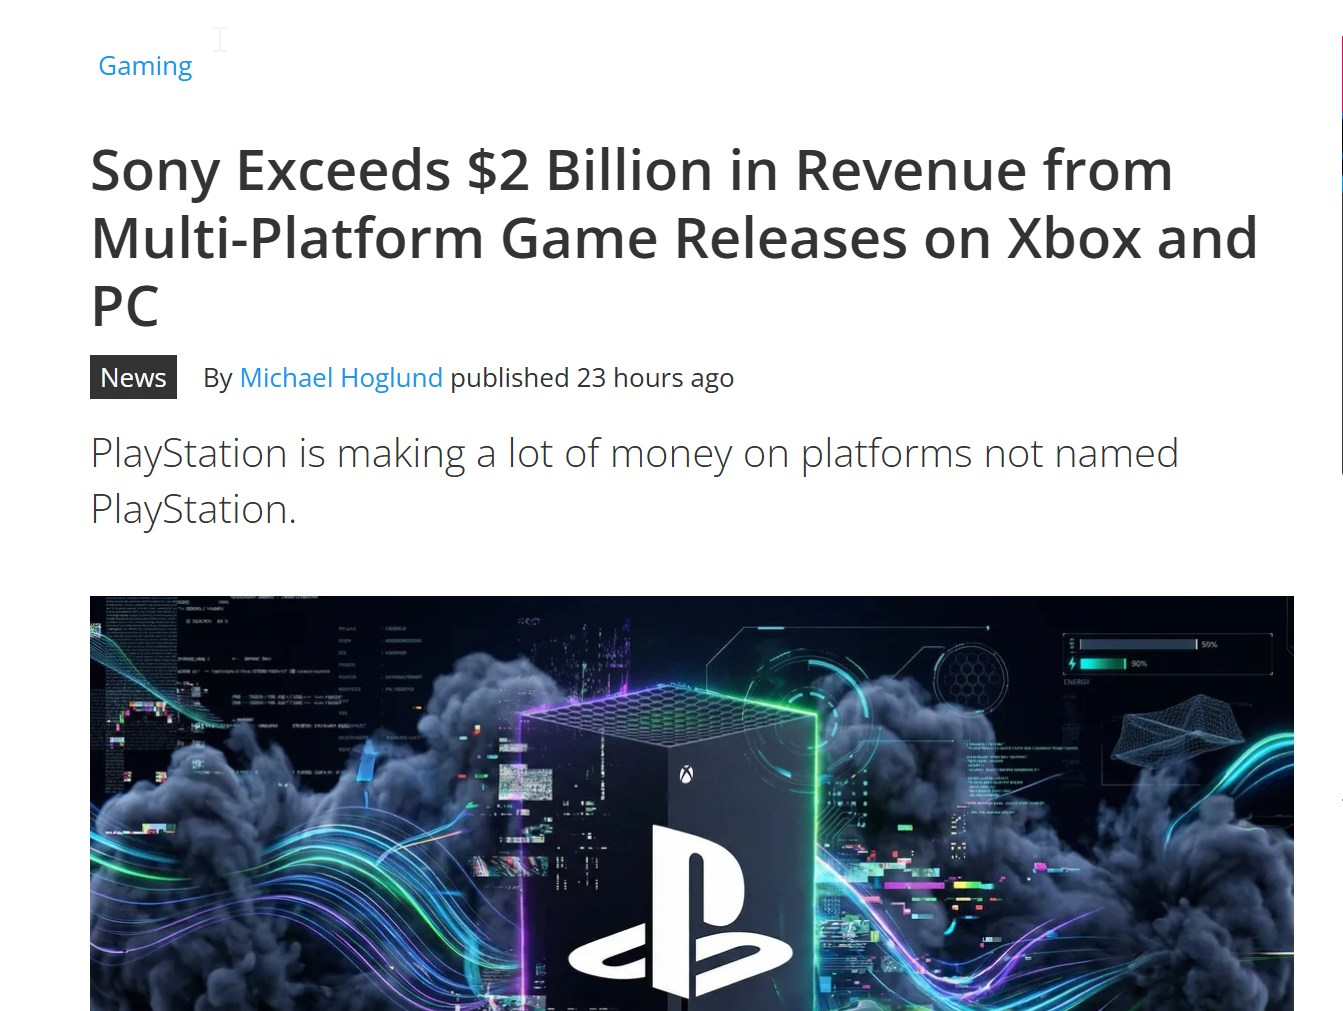Screen dimensions: 1343x1011
Task: Click the 'By' byline text
Action: click(218, 378)
